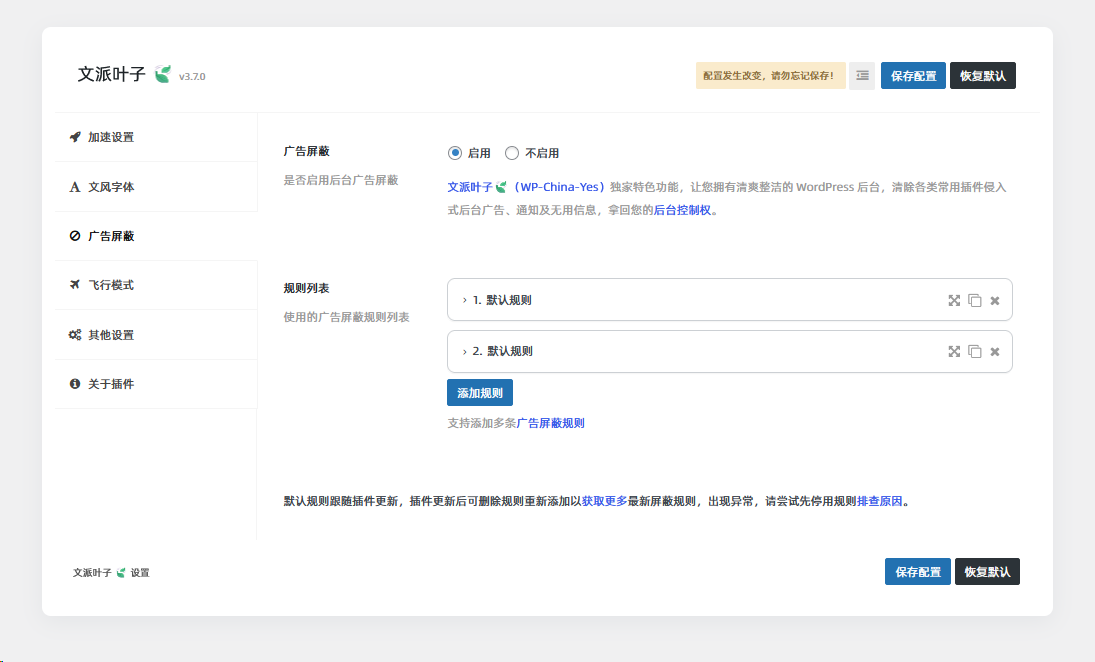
Task: Click the expand-all icon beside 保存配置
Action: (x=862, y=76)
